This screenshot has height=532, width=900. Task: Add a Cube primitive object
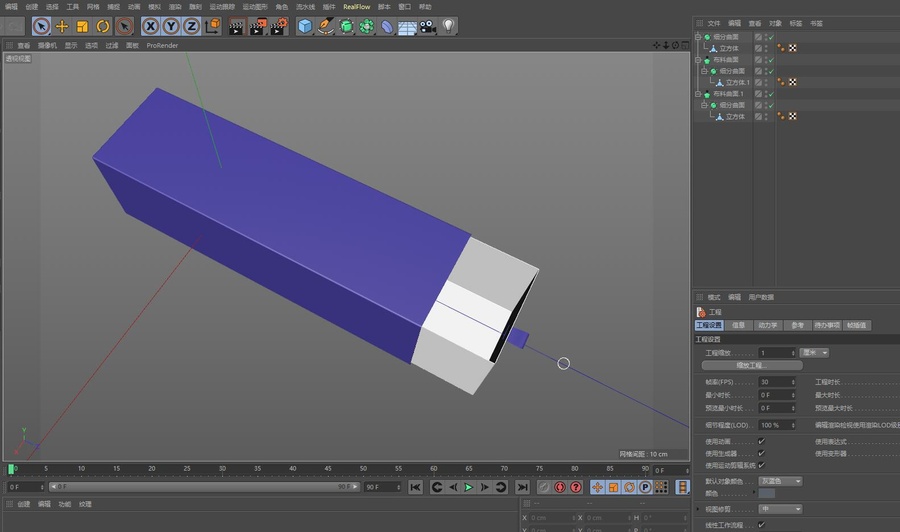(x=305, y=26)
